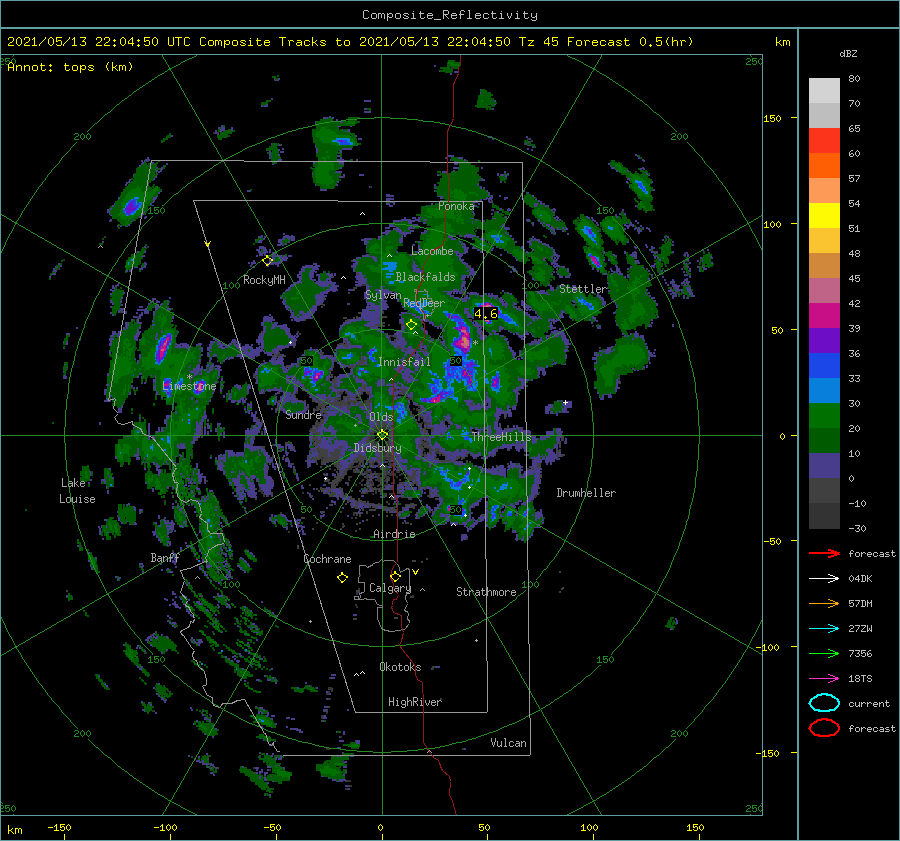Click the HighRiver city label
The height and width of the screenshot is (841, 900).
pyautogui.click(x=415, y=702)
